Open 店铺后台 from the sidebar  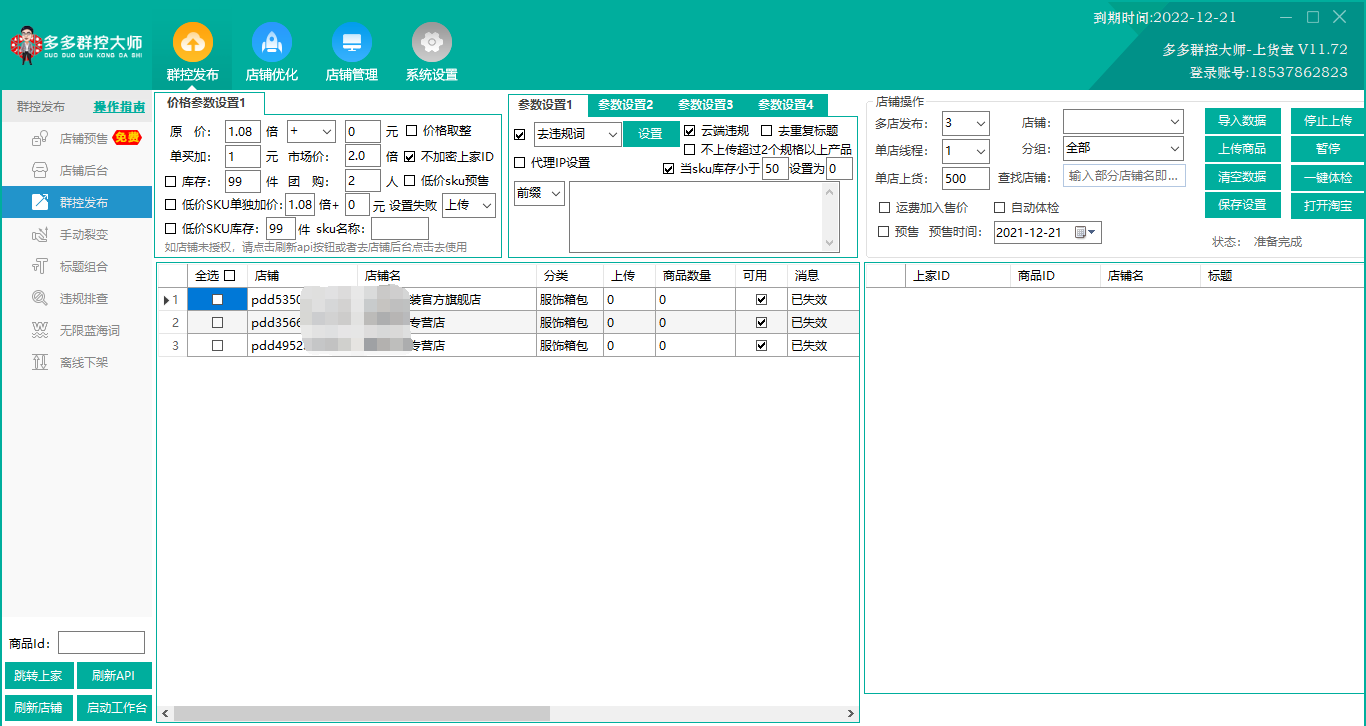point(83,171)
